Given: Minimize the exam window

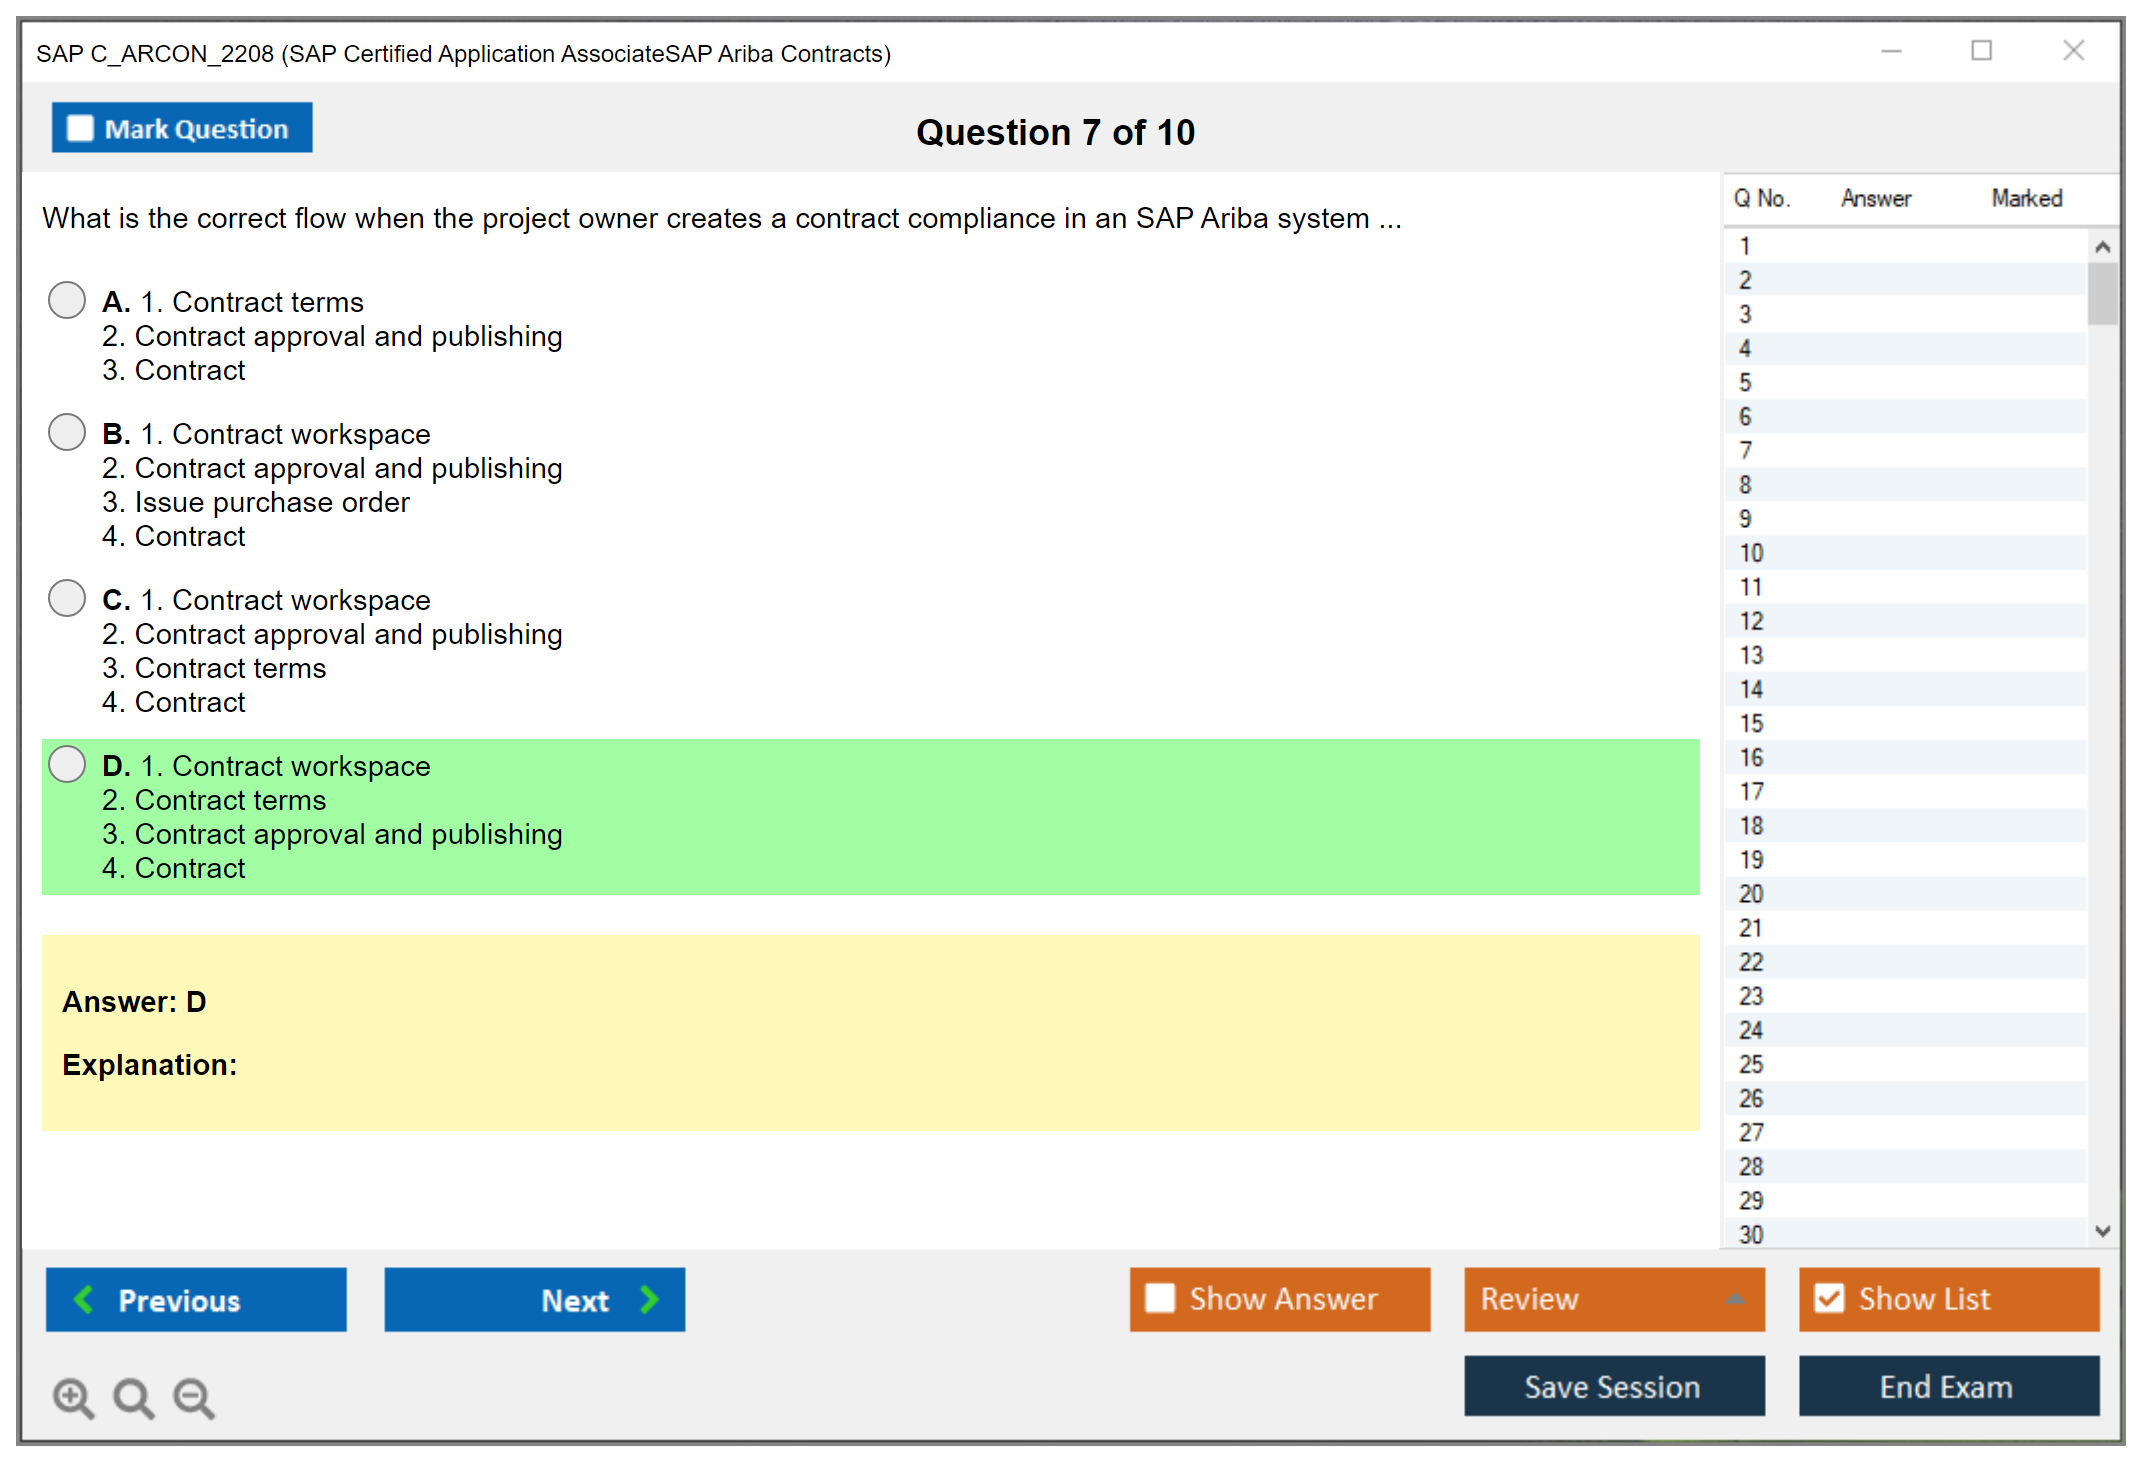Looking at the screenshot, I should (1891, 51).
